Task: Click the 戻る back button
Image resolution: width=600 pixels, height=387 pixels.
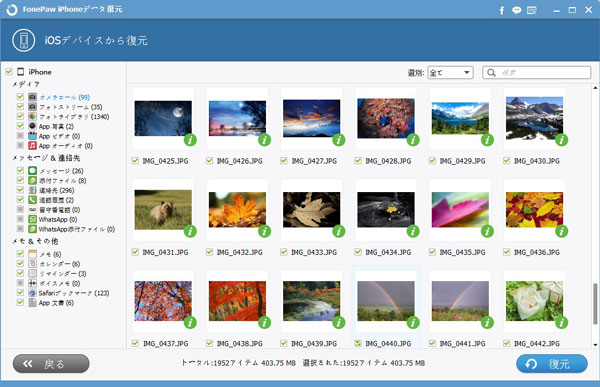Action: click(x=51, y=364)
